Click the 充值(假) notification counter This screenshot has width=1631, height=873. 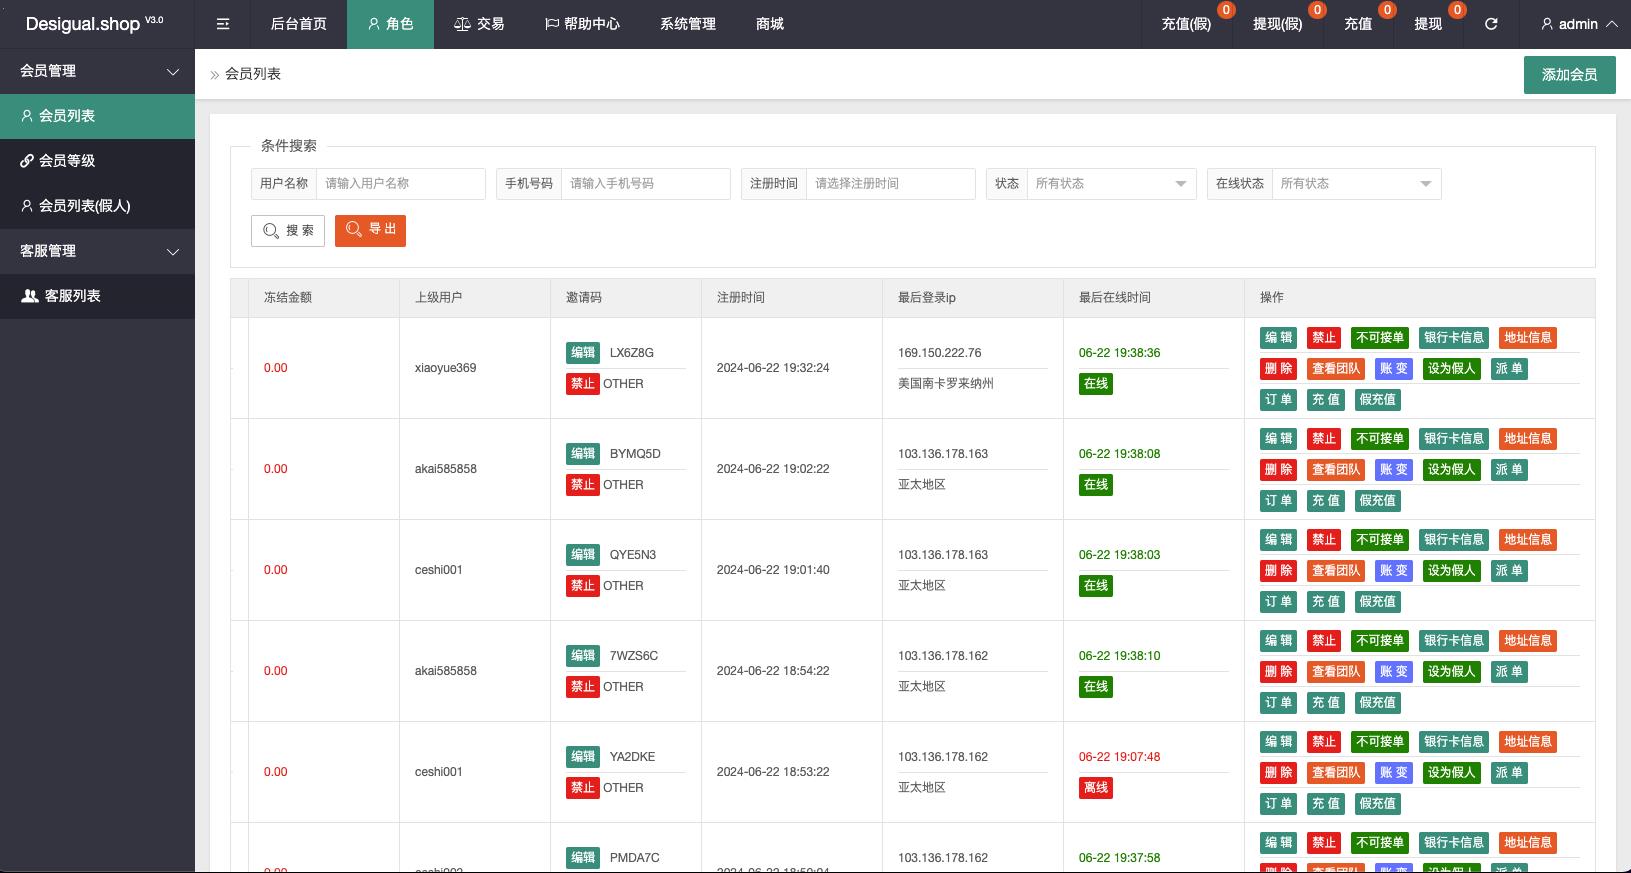pos(1226,10)
